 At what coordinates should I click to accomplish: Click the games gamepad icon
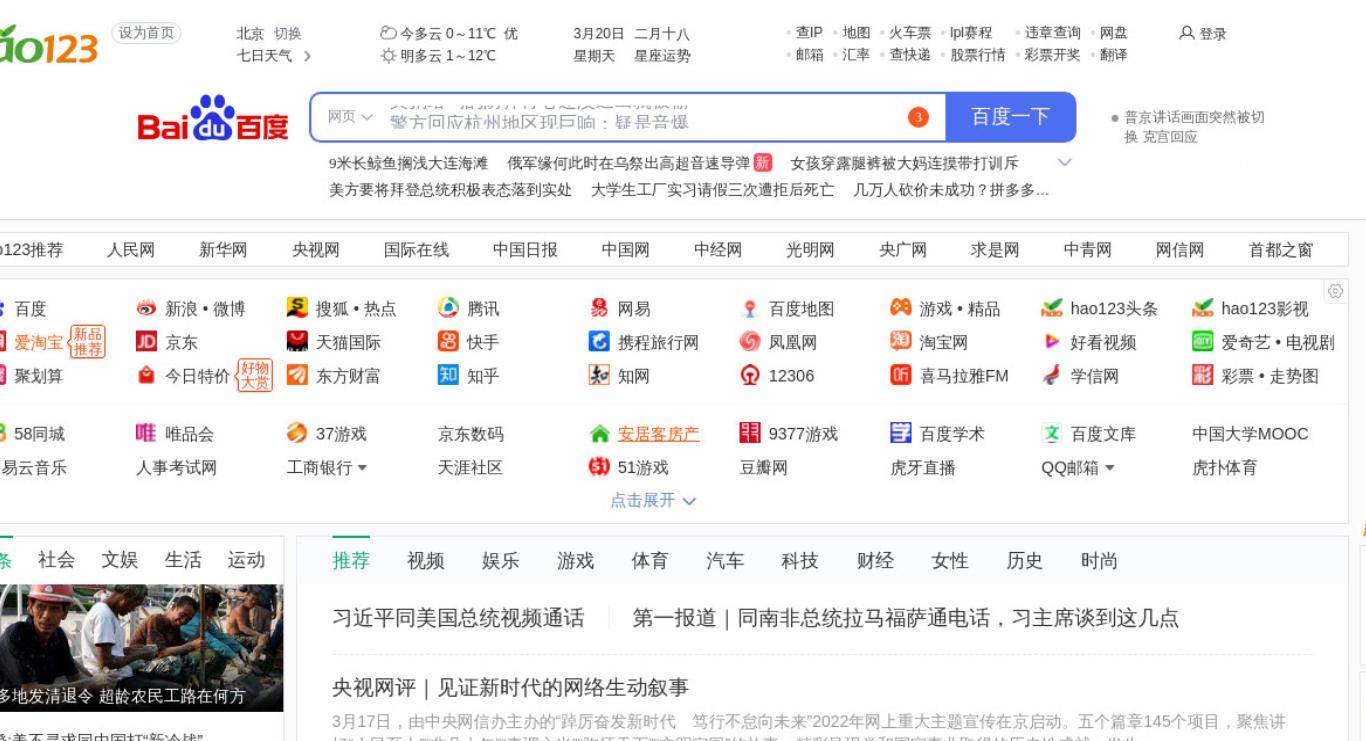click(901, 308)
